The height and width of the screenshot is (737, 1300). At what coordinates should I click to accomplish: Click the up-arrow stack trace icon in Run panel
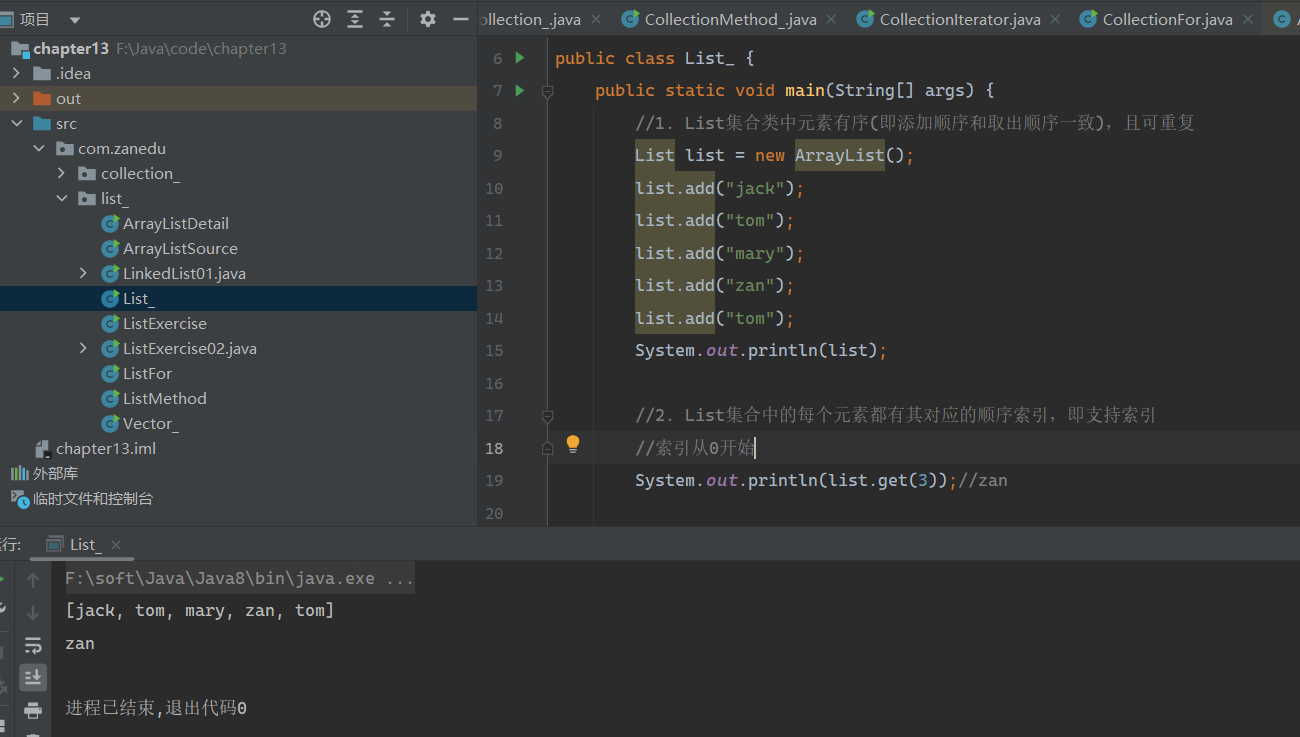click(33, 580)
